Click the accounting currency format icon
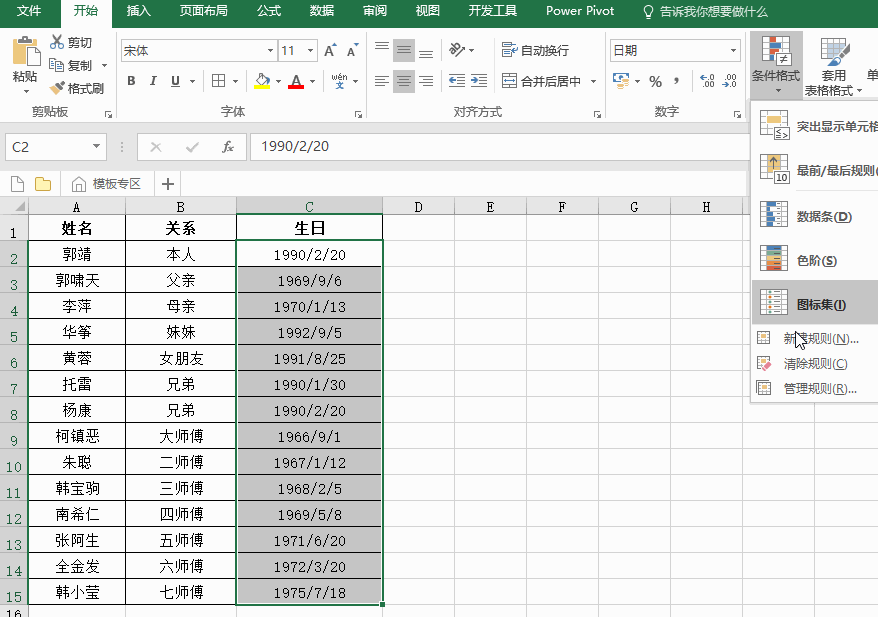Screen dimensions: 878x617 point(621,81)
